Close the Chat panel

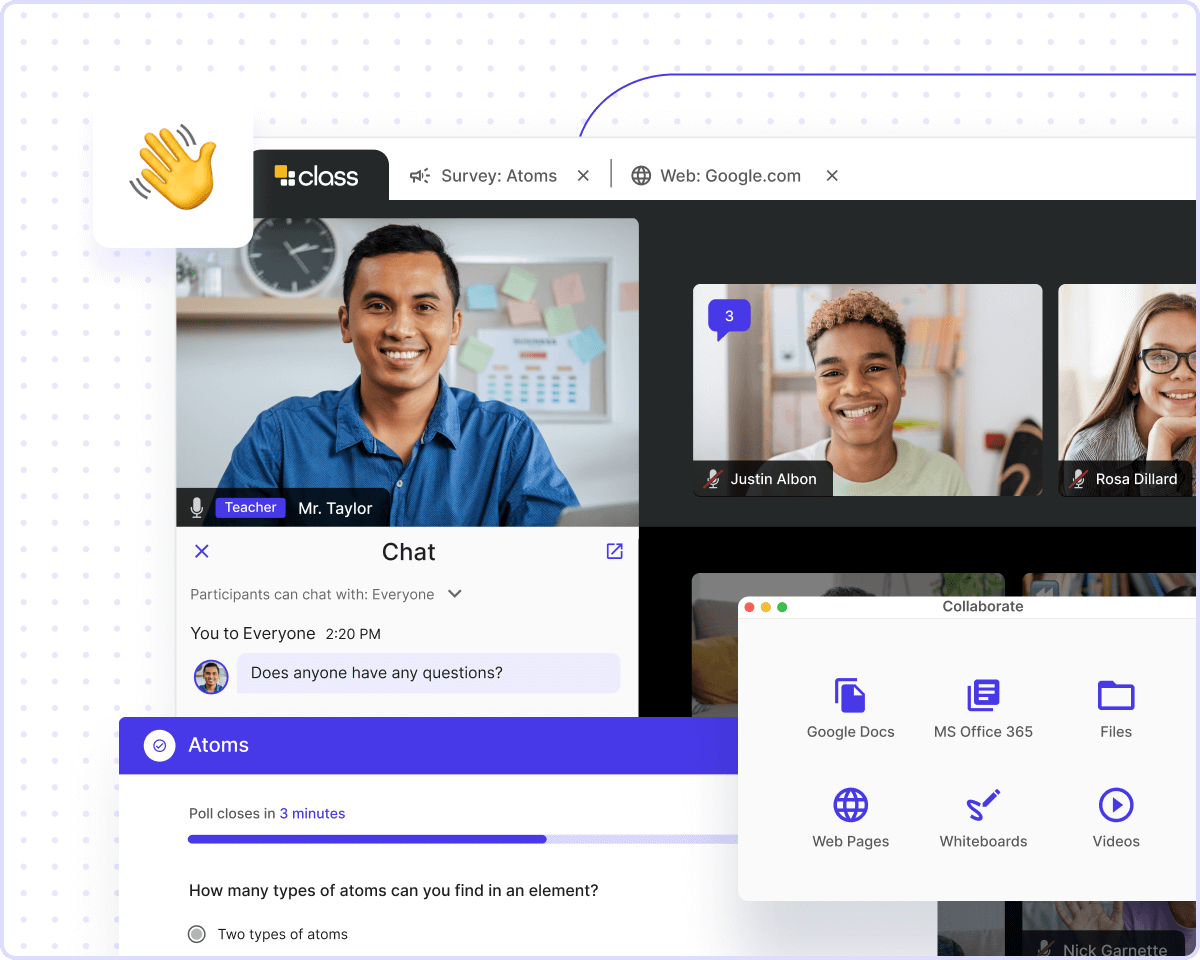(201, 551)
